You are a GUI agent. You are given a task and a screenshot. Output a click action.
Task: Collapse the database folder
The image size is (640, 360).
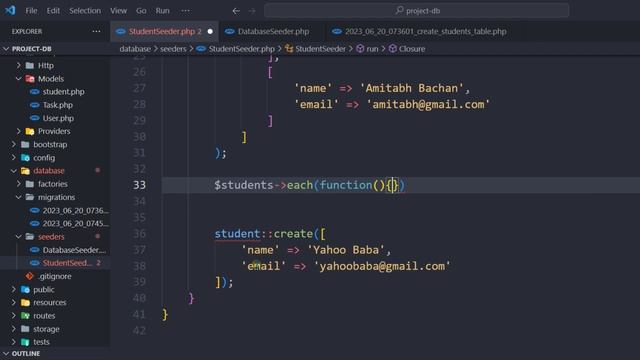pyautogui.click(x=13, y=171)
